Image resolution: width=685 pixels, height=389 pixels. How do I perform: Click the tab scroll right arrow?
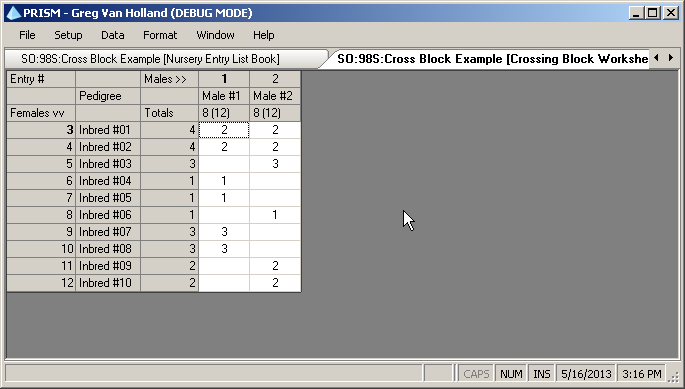pos(671,58)
